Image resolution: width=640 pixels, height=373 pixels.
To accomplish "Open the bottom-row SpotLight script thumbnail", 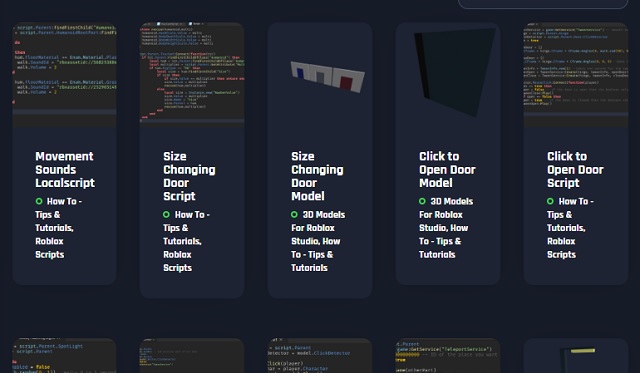I will [x=64, y=355].
